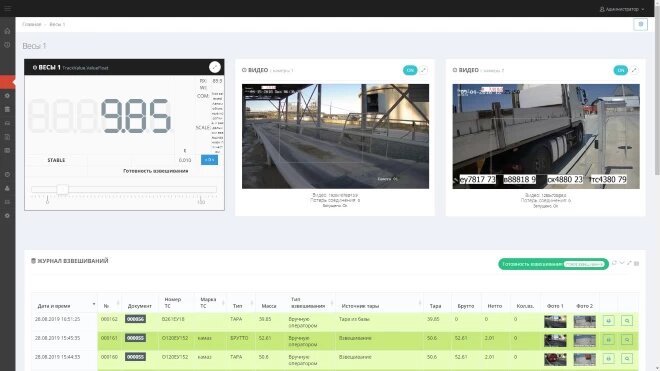Print weighing record 000161
Screen dimensions: 660x371
click(608, 339)
